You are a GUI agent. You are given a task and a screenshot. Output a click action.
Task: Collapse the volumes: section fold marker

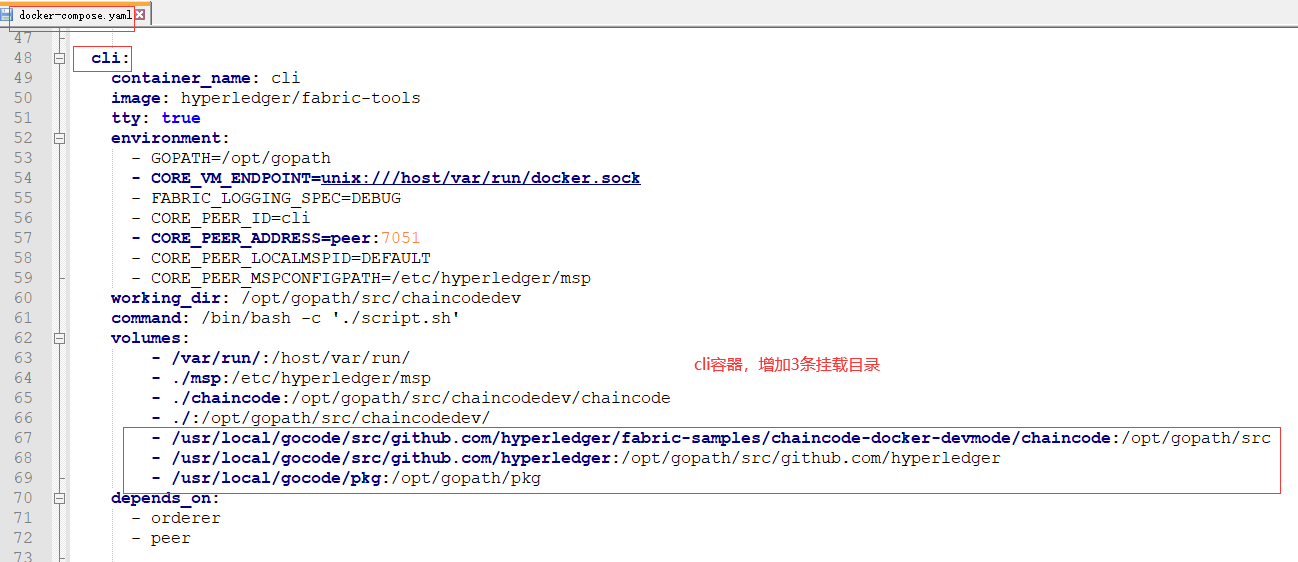[59, 338]
